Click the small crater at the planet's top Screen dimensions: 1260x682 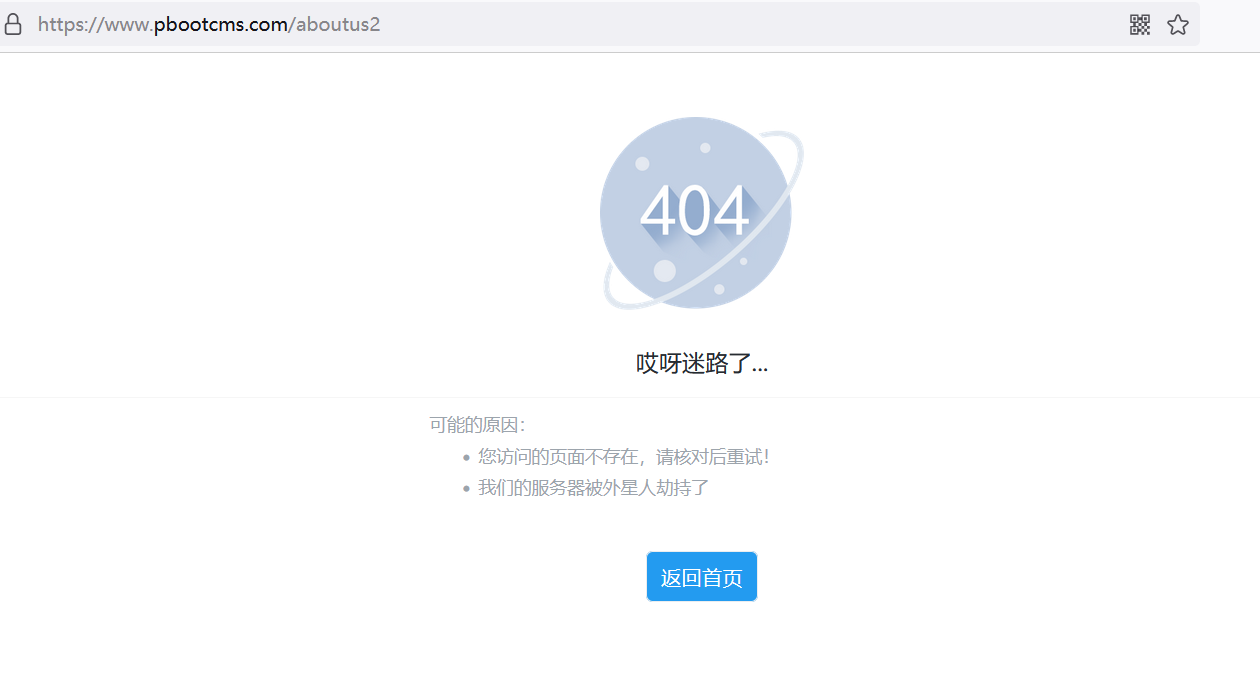tap(705, 148)
